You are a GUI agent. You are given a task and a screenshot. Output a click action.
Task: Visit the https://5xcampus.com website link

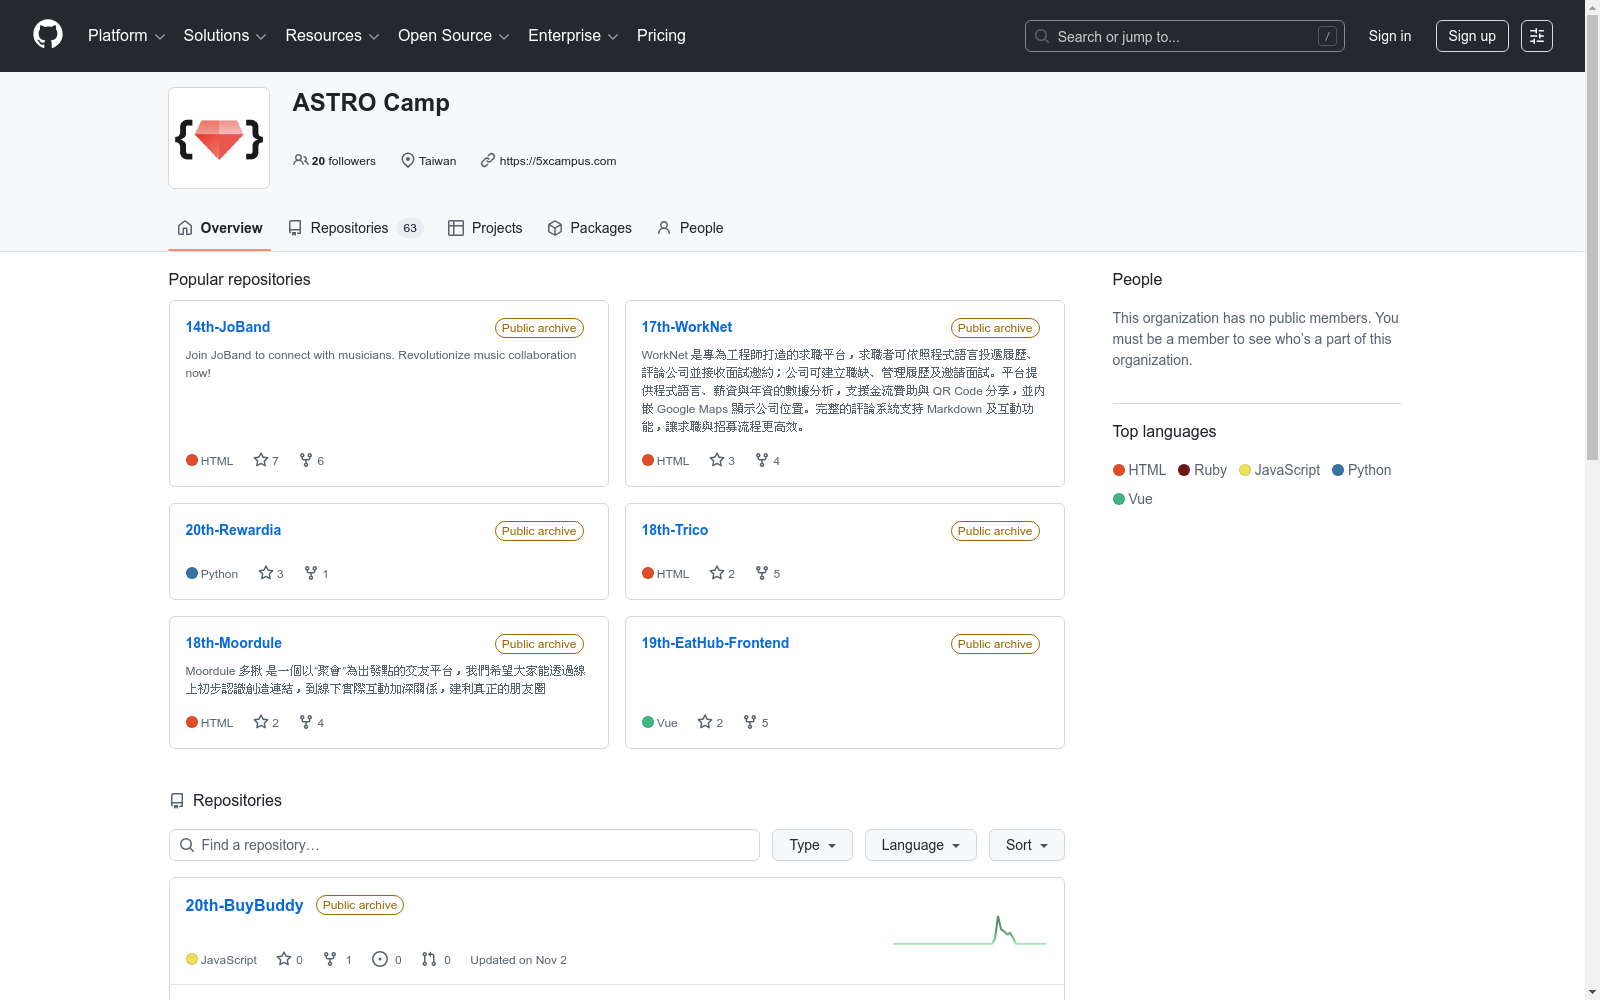[x=558, y=161]
